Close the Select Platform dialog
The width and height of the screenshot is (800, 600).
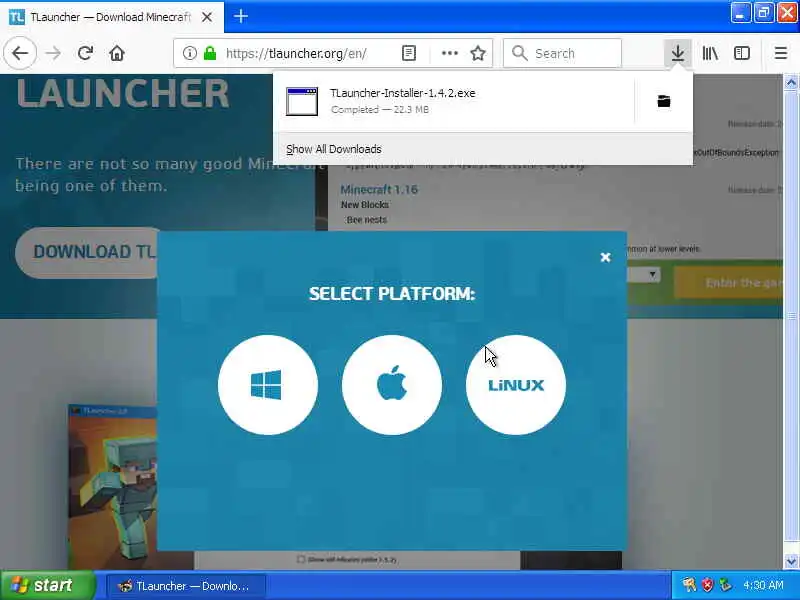[605, 257]
